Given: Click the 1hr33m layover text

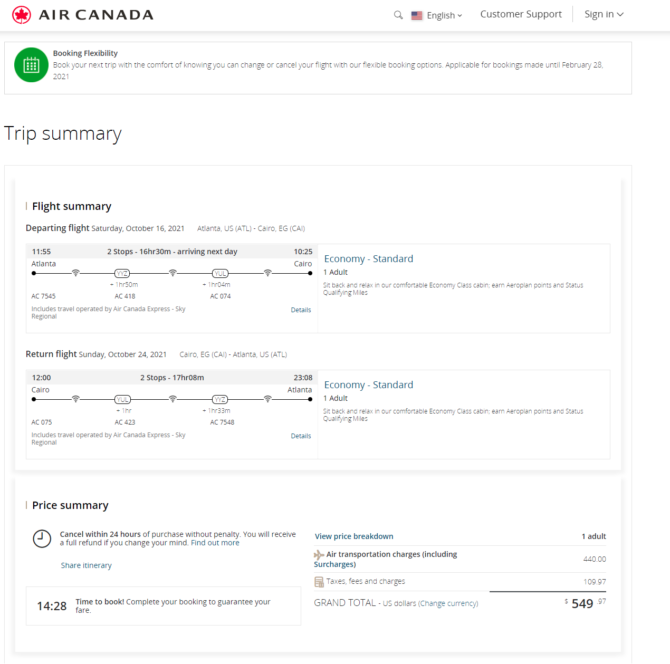Looking at the screenshot, I should [219, 411].
